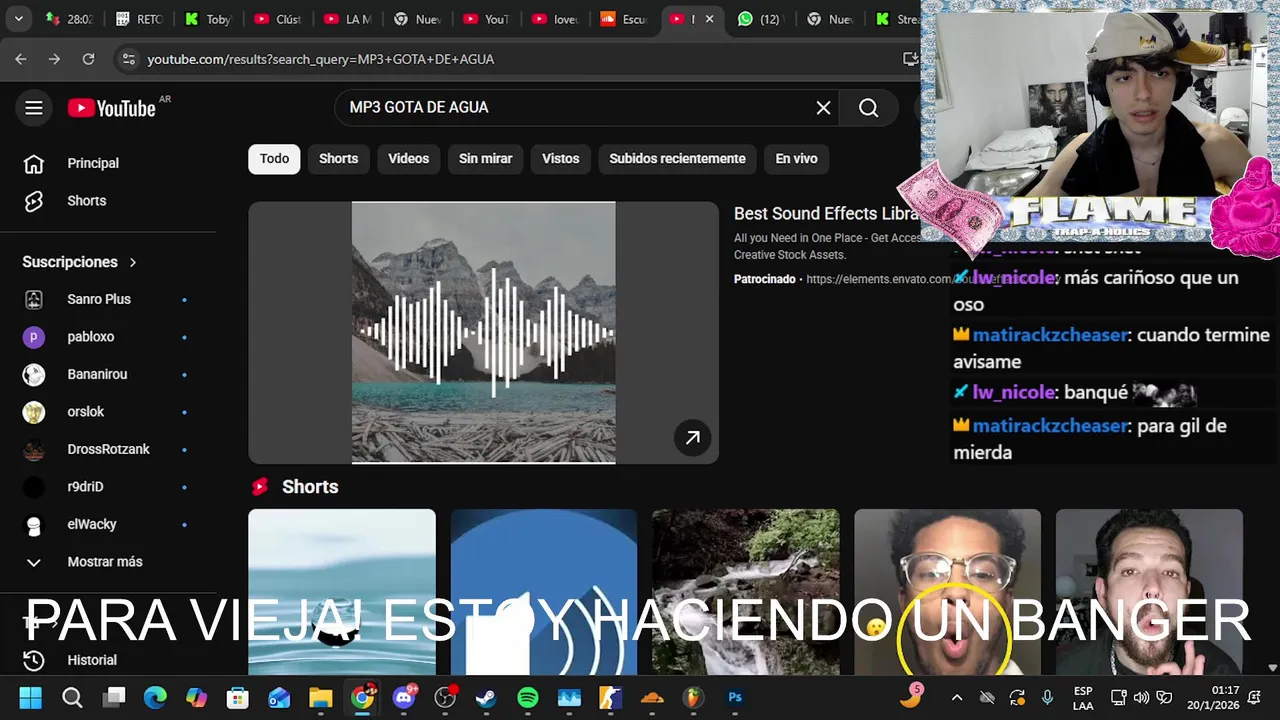Select the Vistos filter chip

point(560,159)
